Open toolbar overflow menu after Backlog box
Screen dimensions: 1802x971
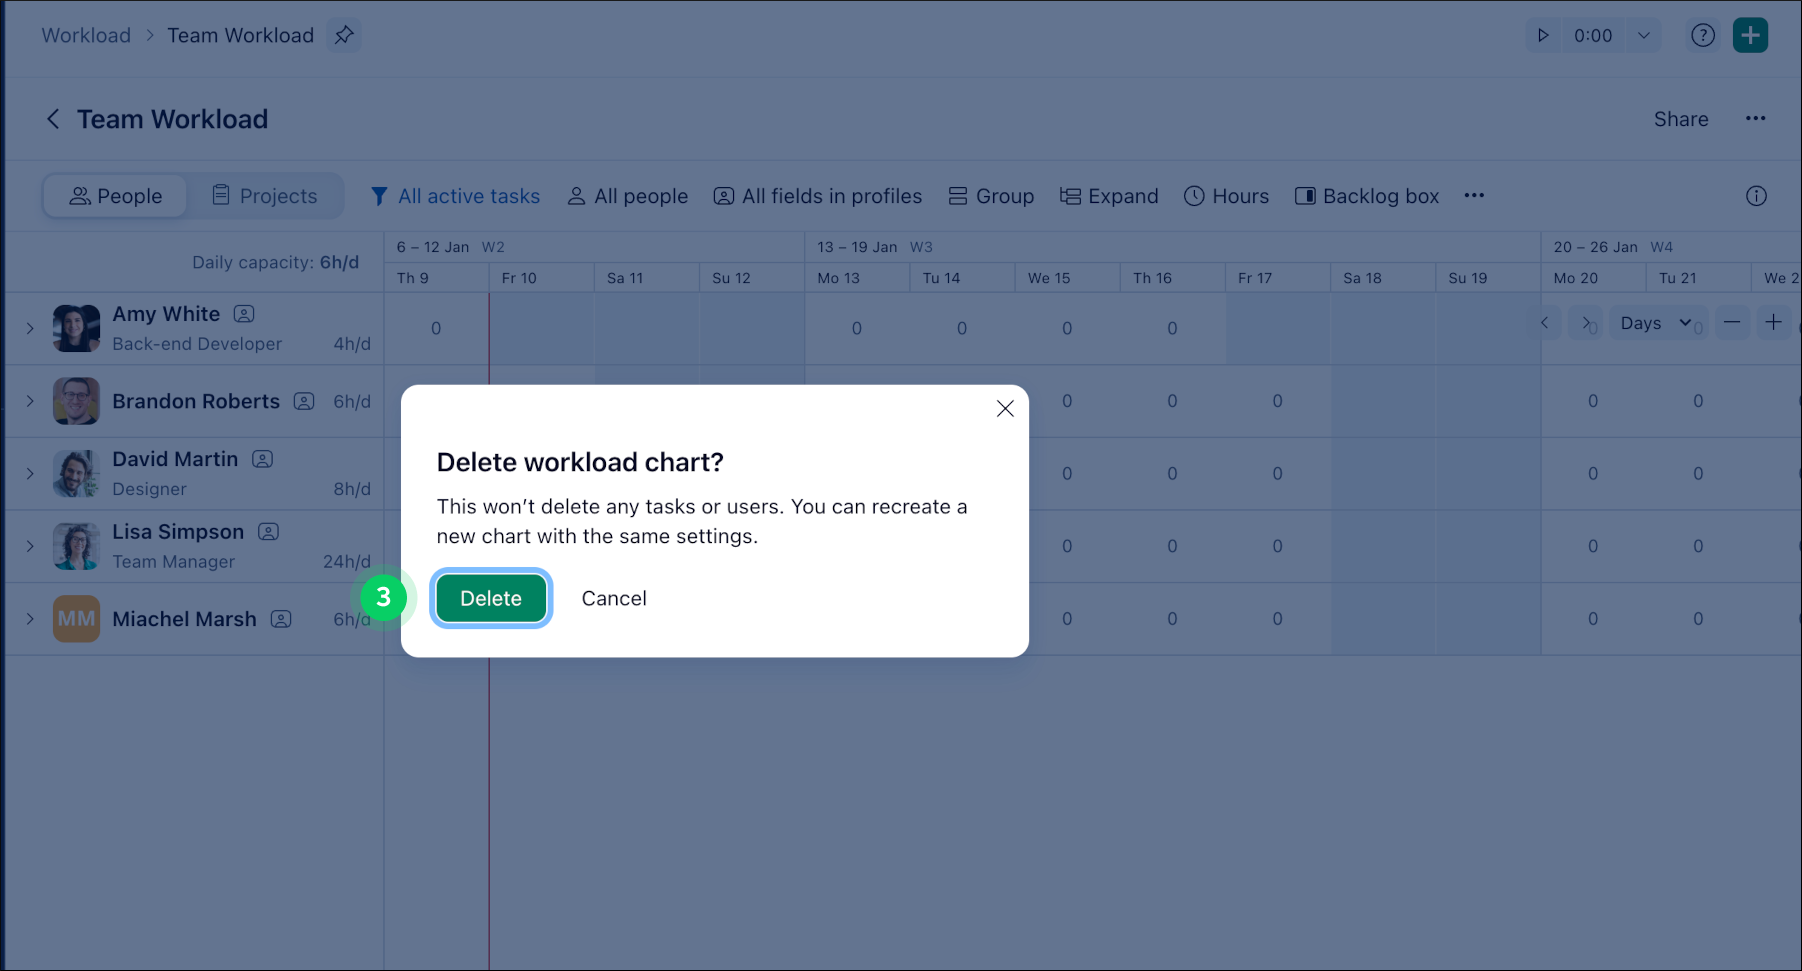(x=1474, y=195)
